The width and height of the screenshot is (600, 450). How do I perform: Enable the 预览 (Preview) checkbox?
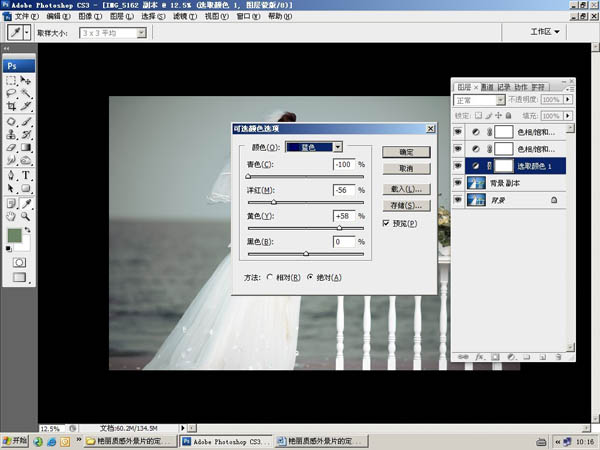(x=387, y=223)
